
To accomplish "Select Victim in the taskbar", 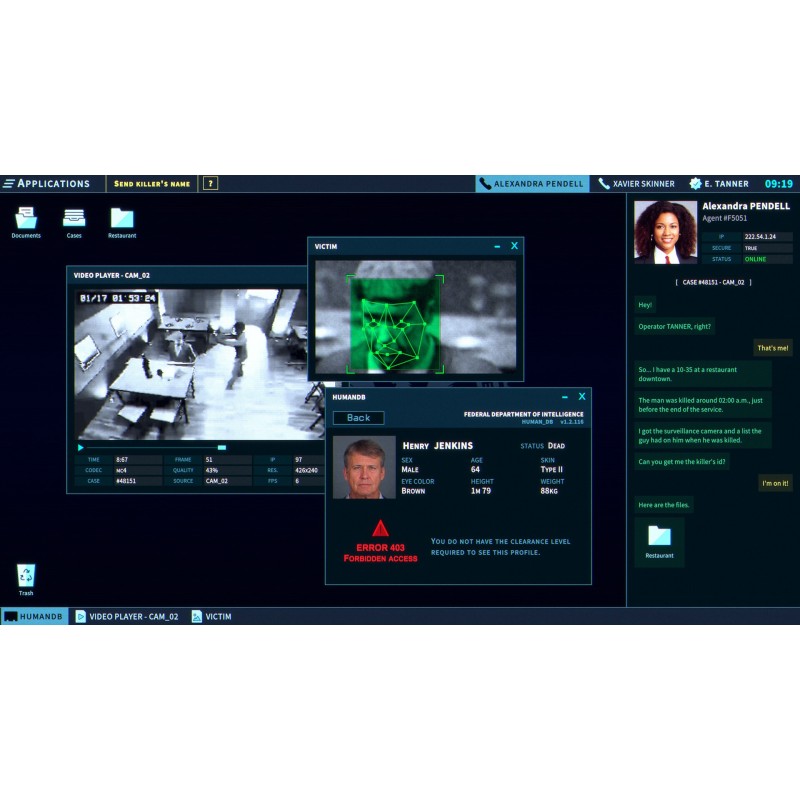I will pyautogui.click(x=211, y=617).
